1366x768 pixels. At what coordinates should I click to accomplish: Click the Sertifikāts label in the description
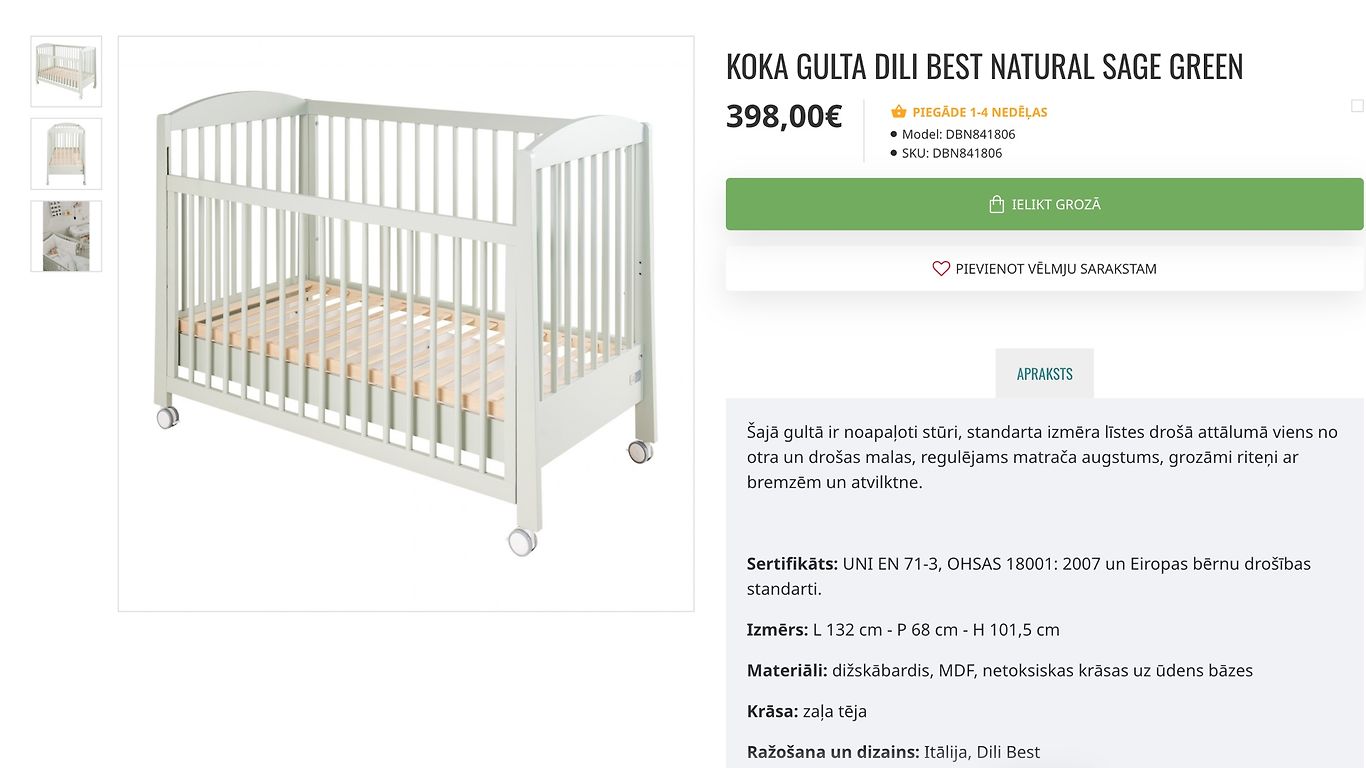tap(792, 564)
